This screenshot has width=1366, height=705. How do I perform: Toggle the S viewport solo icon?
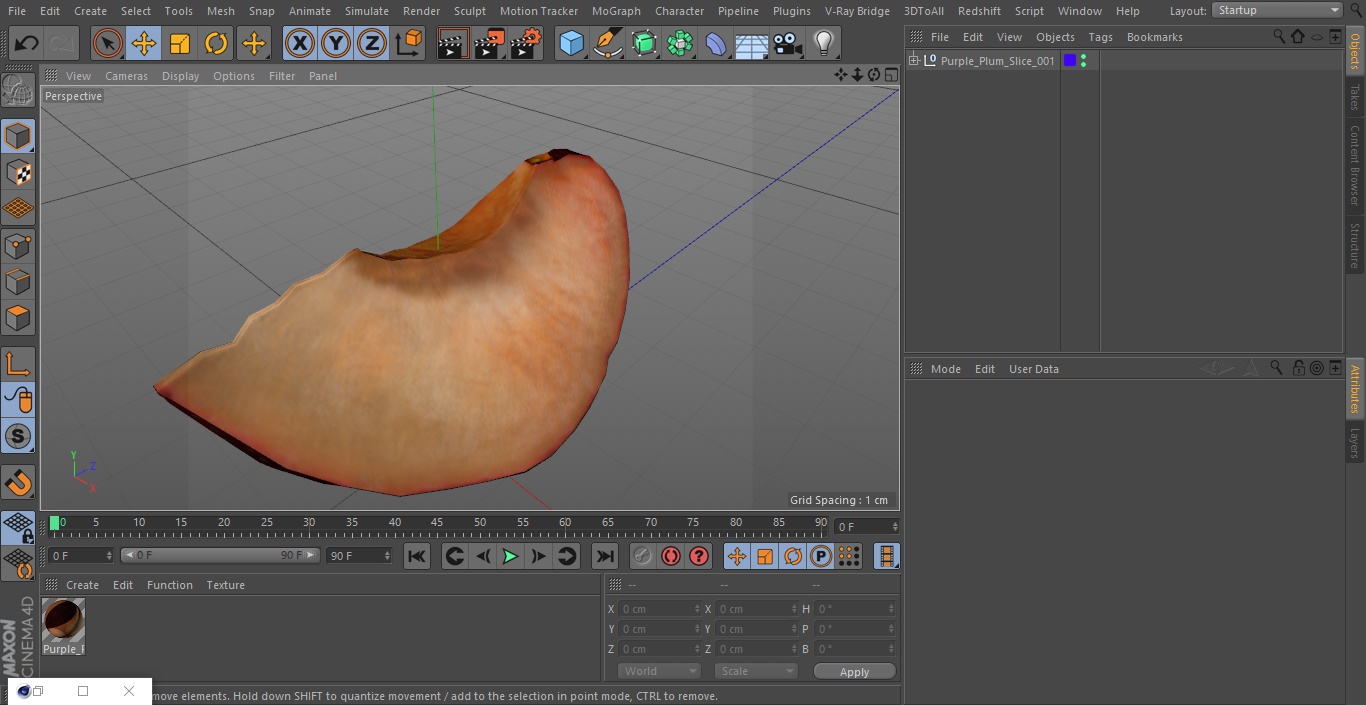click(18, 436)
